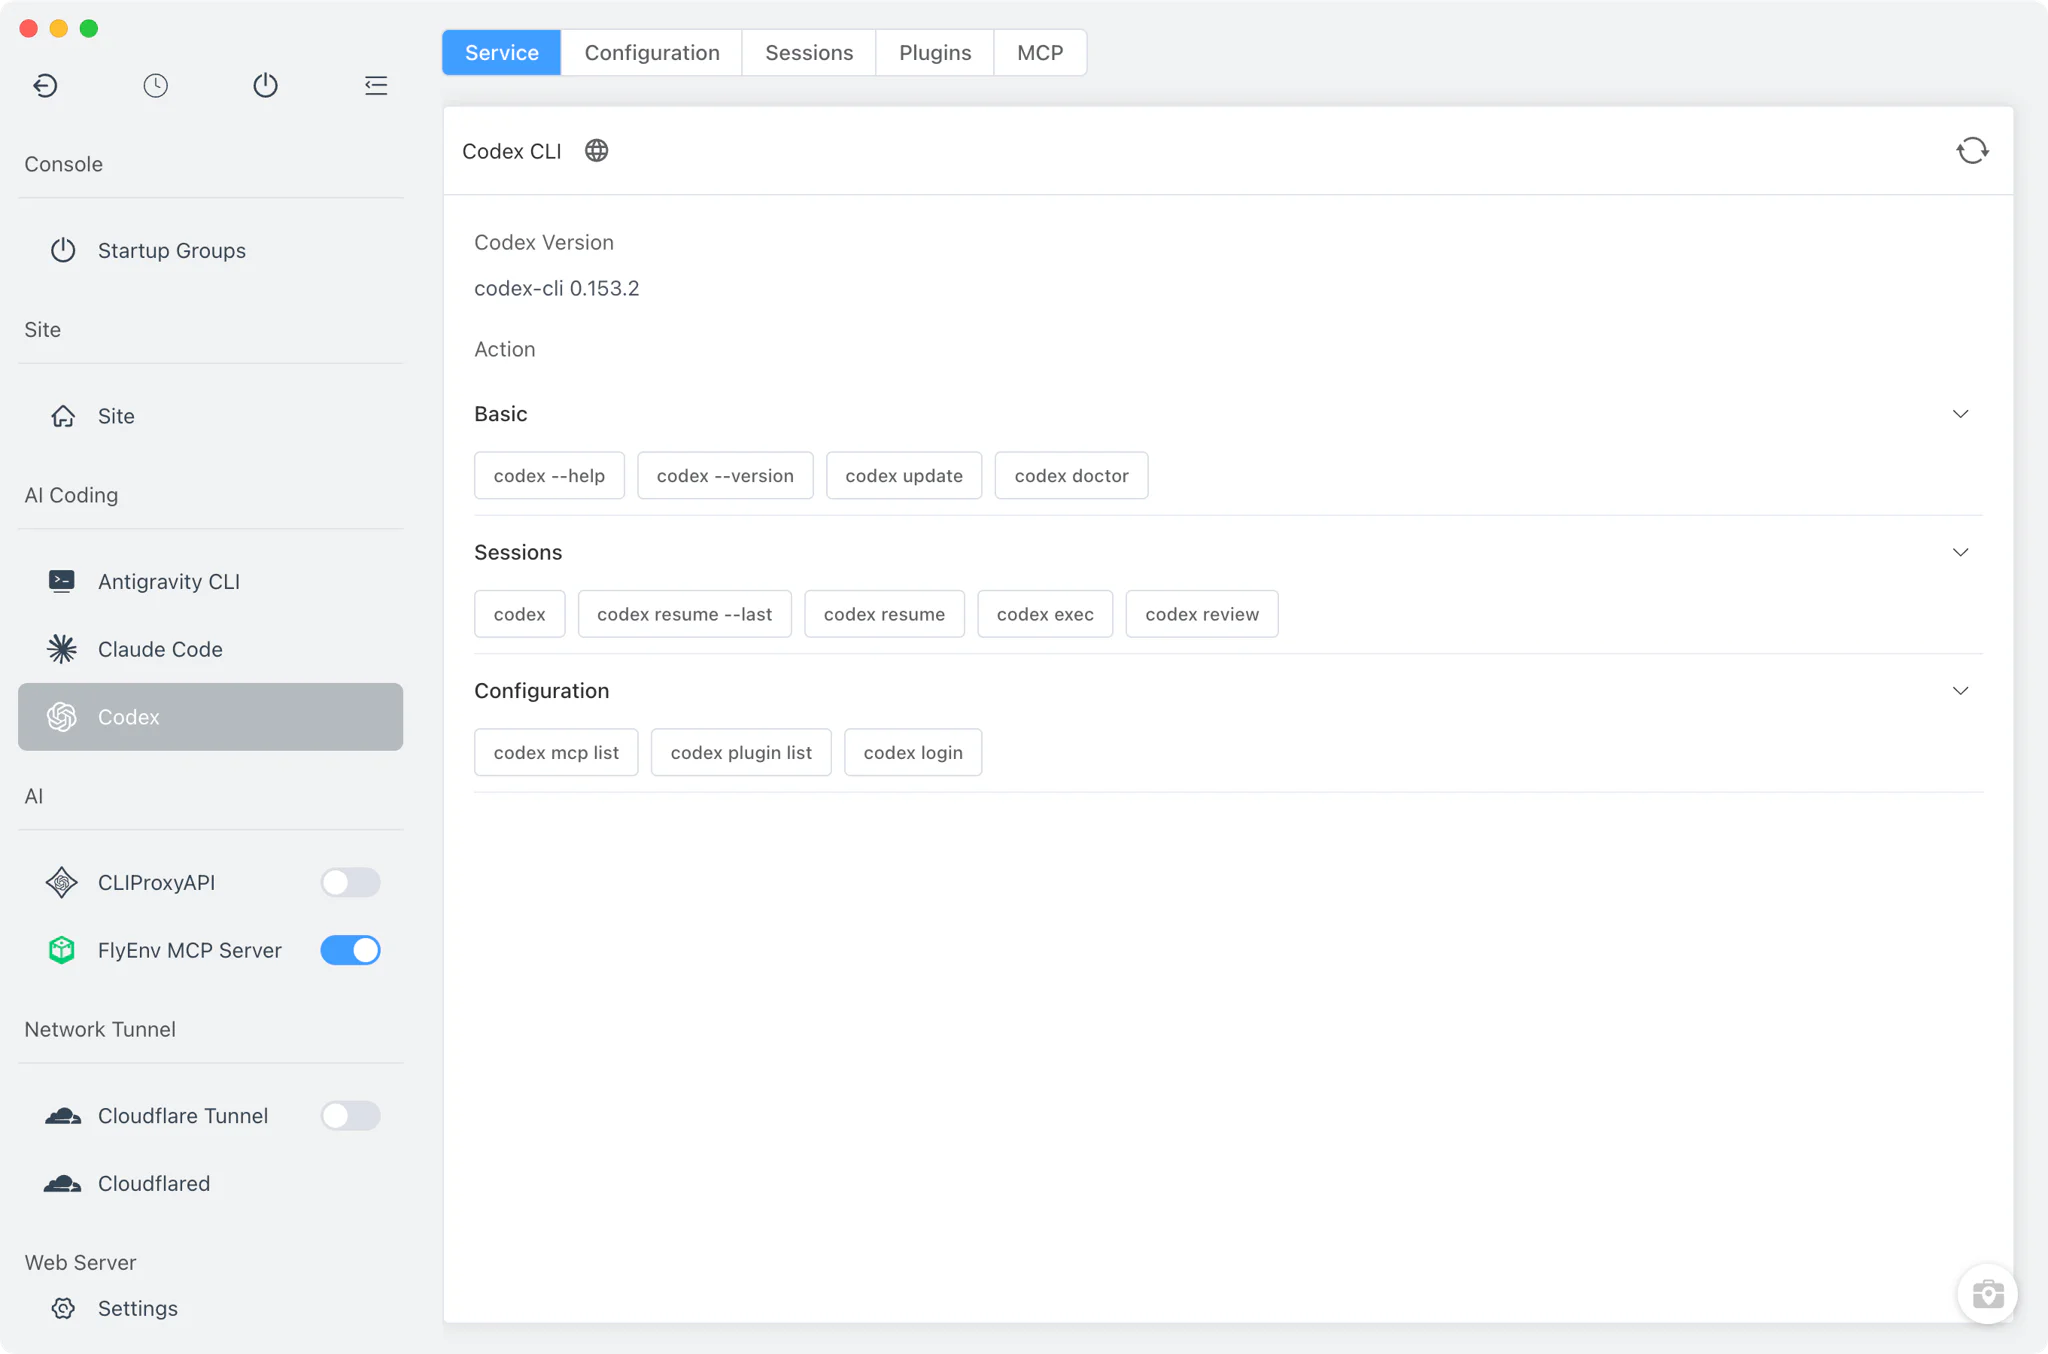Screen dimensions: 2048x1354
Task: Click the power icon in sidebar toolbar
Action: 265,86
